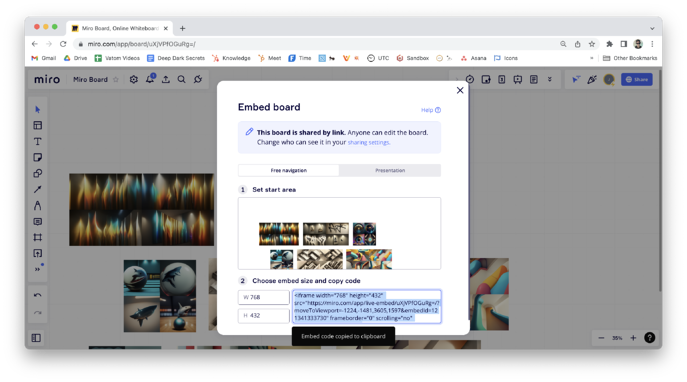Open browser extensions puzzle icon
The height and width of the screenshot is (382, 687).
click(x=609, y=44)
